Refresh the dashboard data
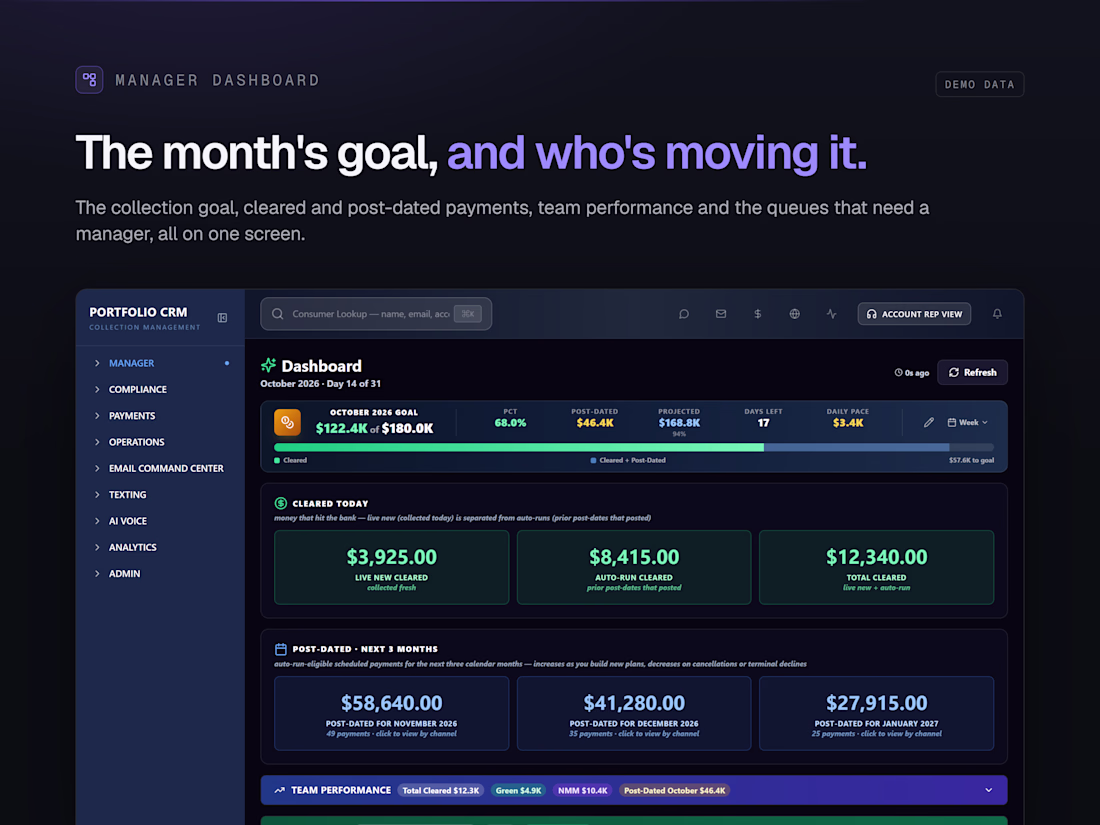Screen dimensions: 1100x825 point(972,373)
